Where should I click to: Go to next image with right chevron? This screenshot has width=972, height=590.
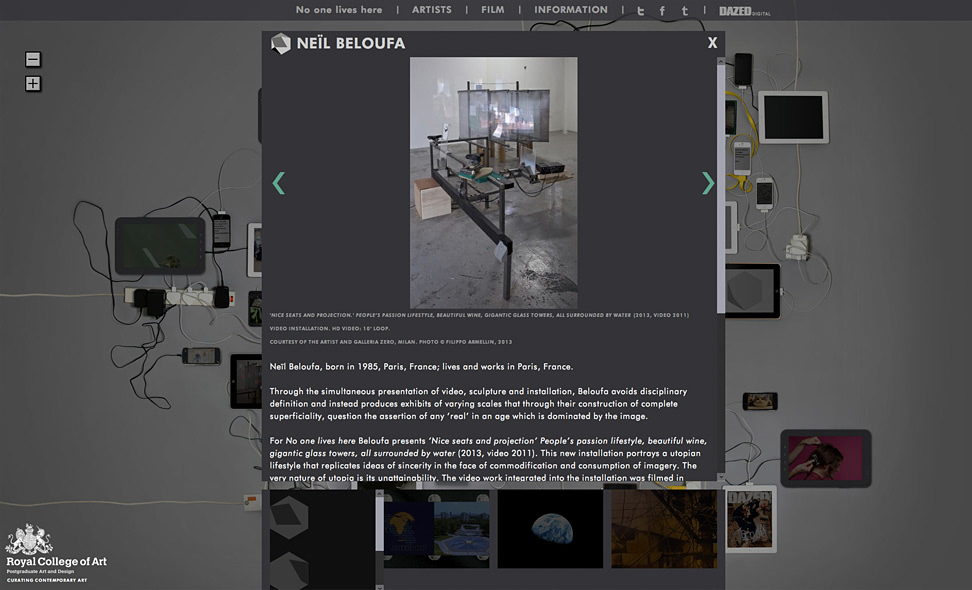pos(708,183)
